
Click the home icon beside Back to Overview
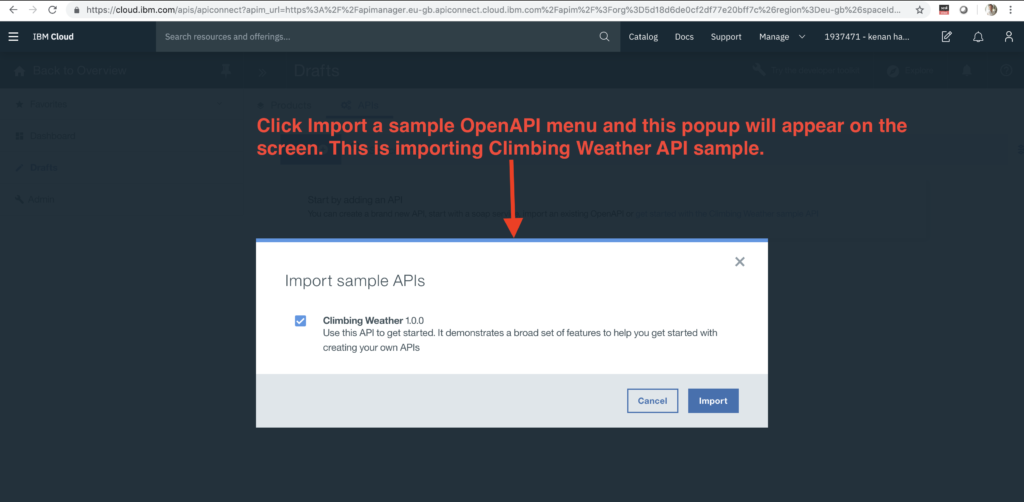pyautogui.click(x=20, y=71)
